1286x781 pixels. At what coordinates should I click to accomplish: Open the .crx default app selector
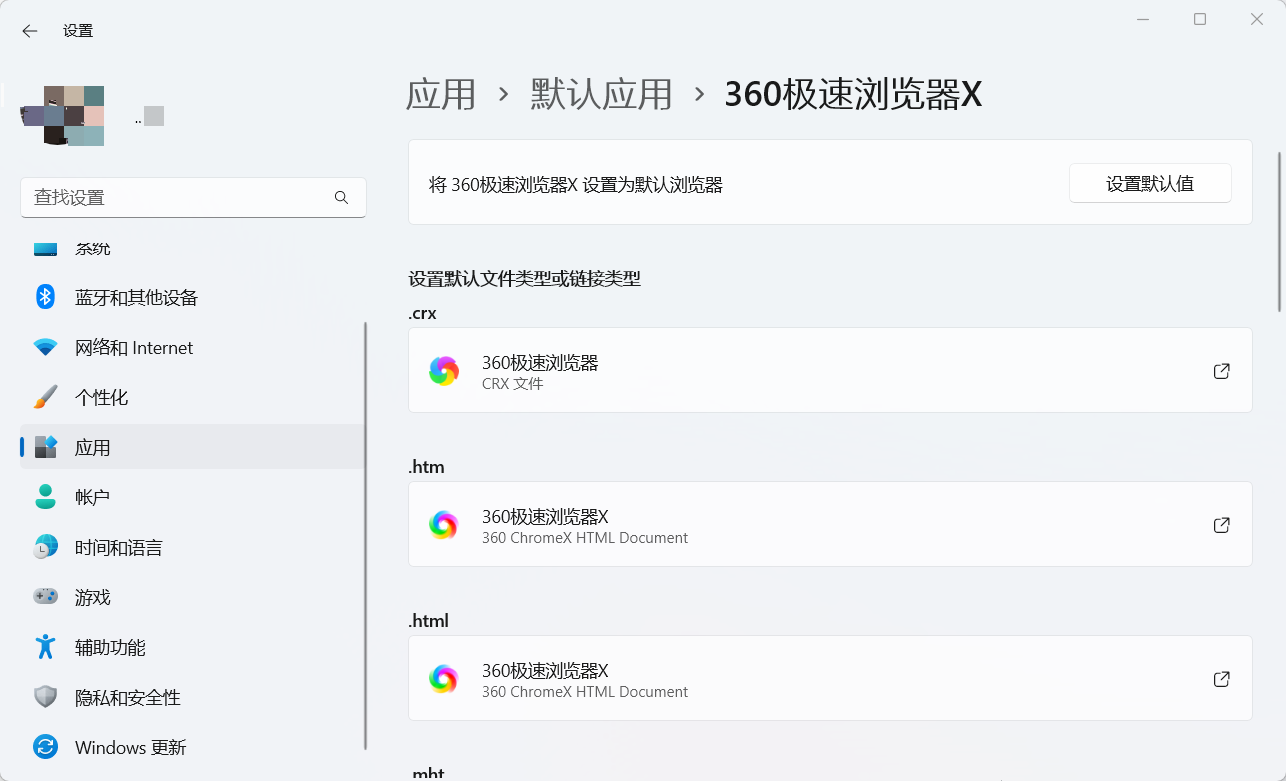tap(830, 370)
